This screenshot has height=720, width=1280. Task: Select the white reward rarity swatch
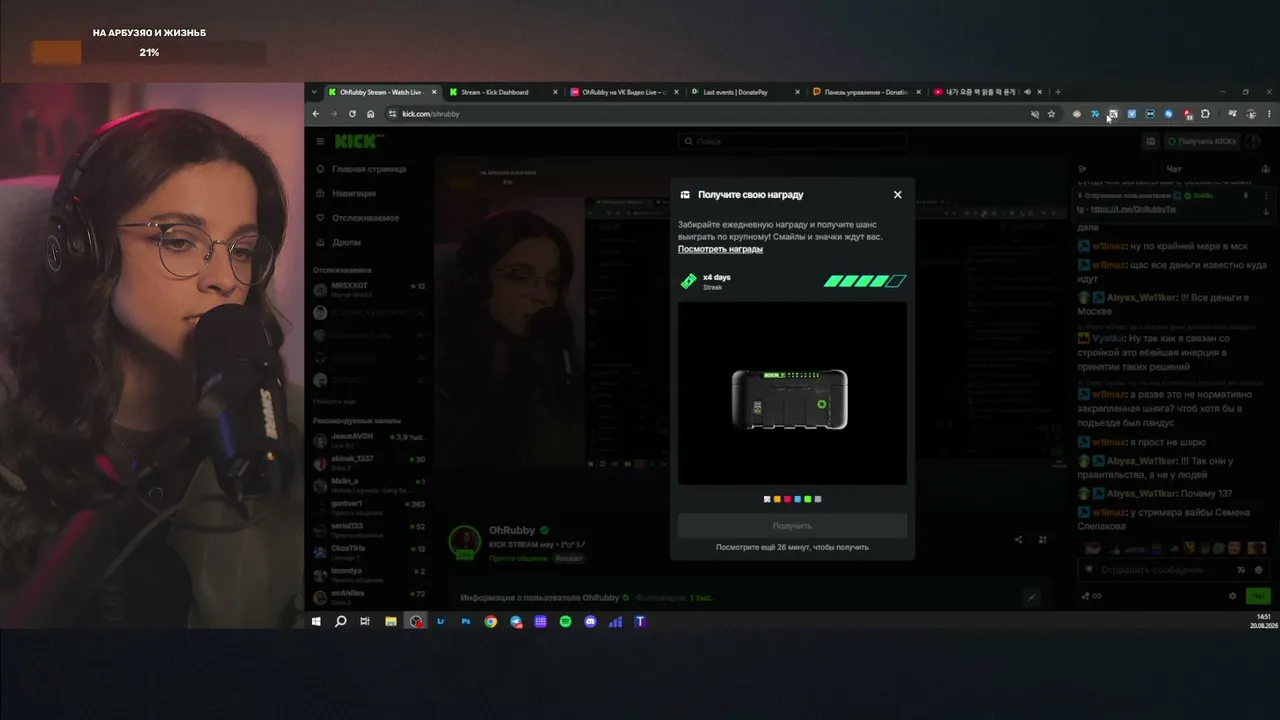coord(767,499)
